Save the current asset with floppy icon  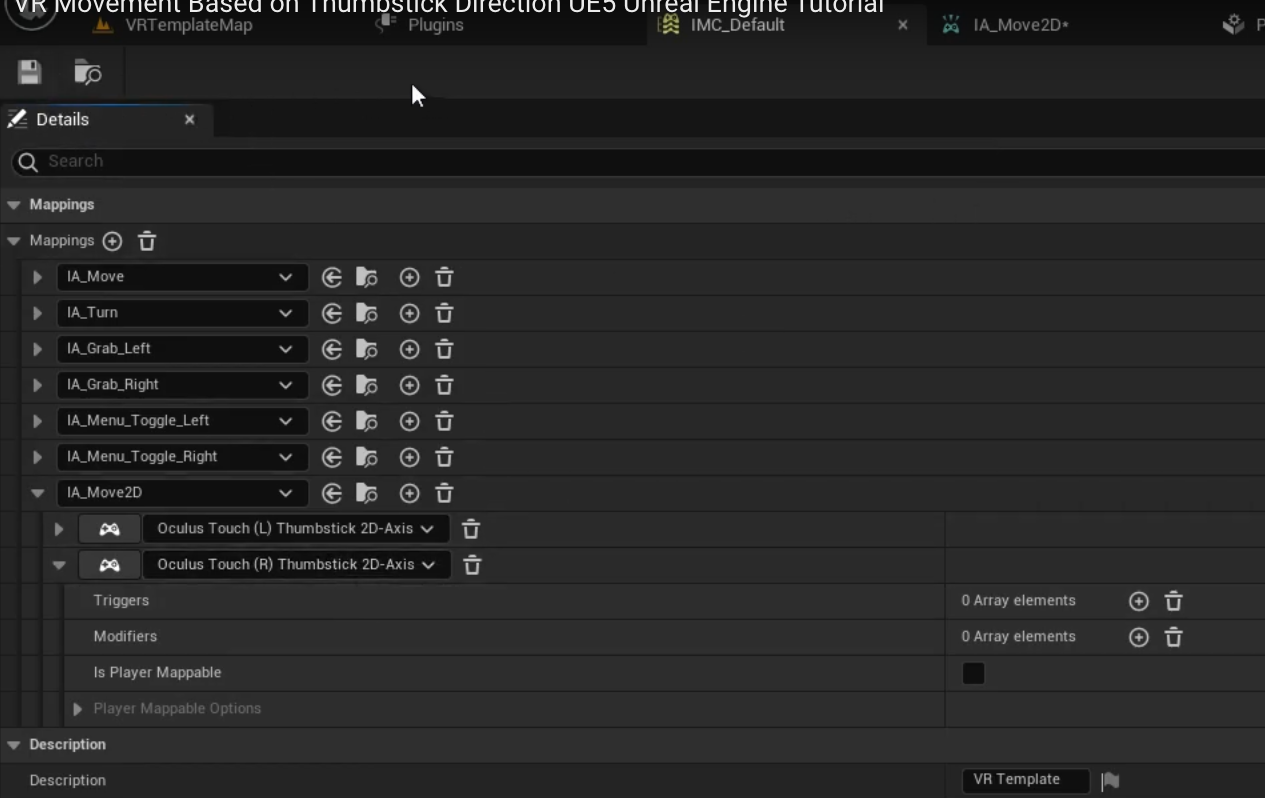tap(30, 72)
